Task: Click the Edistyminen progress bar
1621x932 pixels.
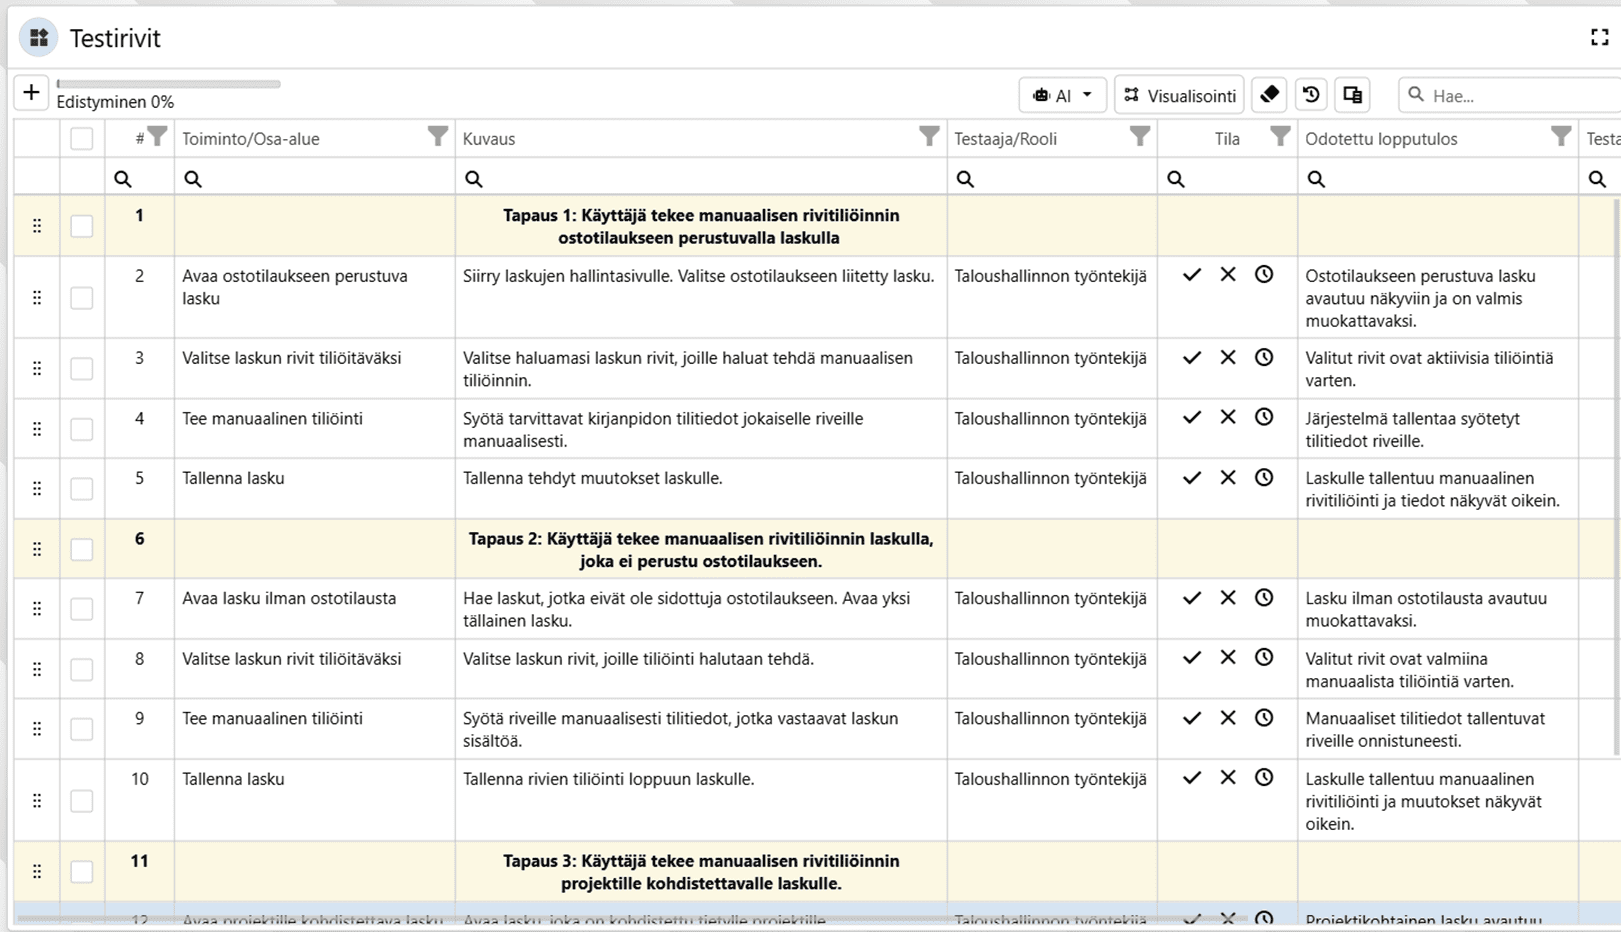Action: point(168,85)
